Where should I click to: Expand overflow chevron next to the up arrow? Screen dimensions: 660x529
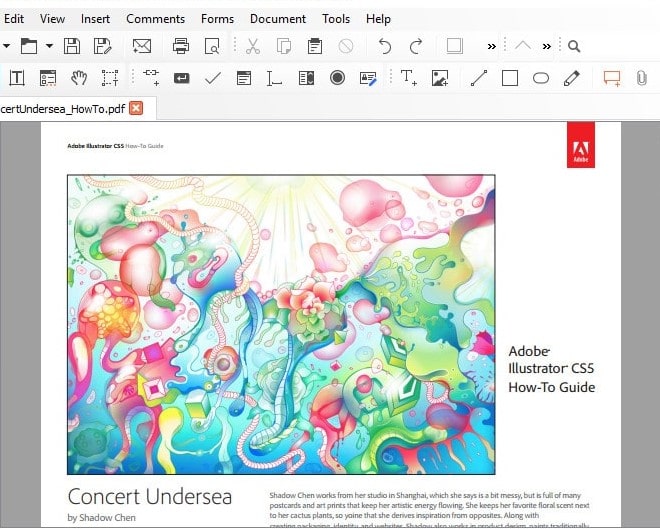point(547,46)
